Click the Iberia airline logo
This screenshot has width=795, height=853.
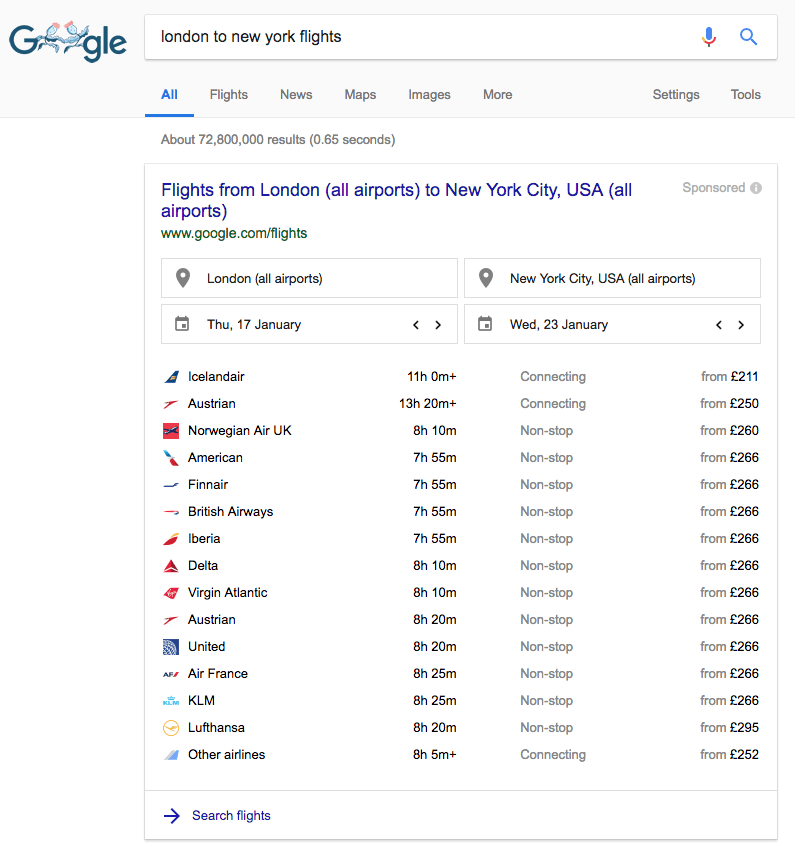tap(171, 539)
